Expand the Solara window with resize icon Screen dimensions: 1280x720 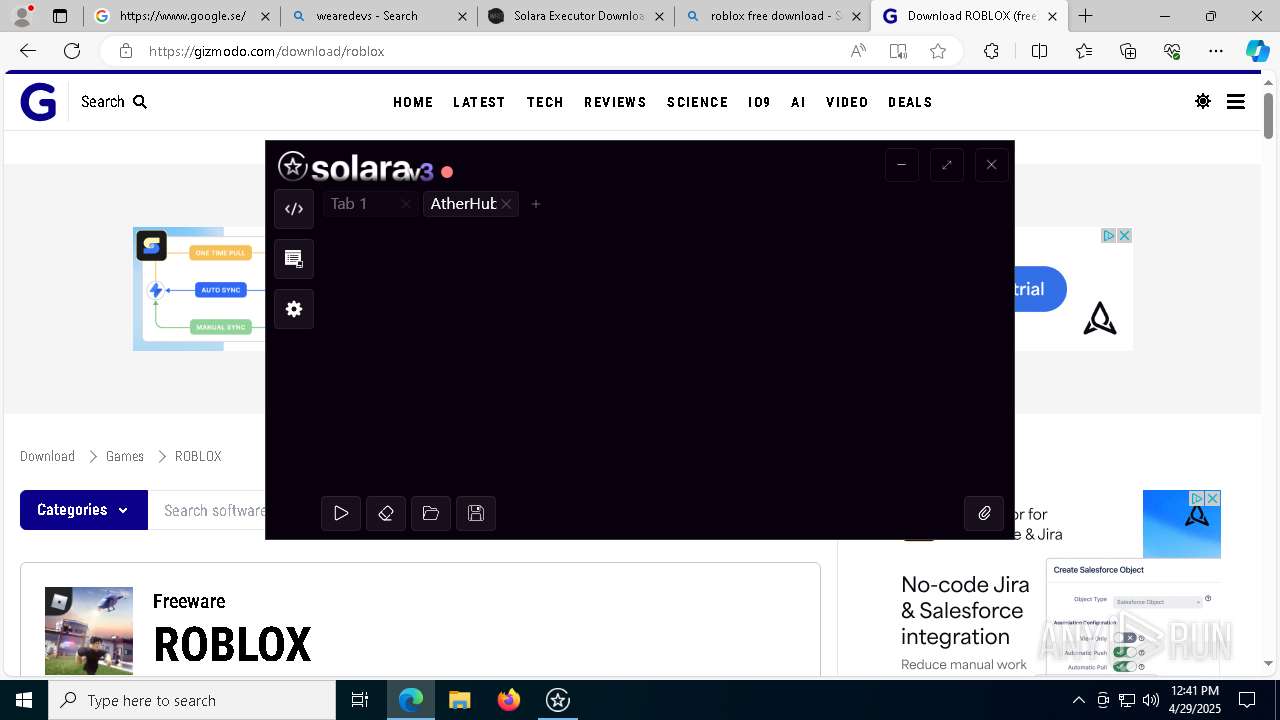(x=946, y=165)
